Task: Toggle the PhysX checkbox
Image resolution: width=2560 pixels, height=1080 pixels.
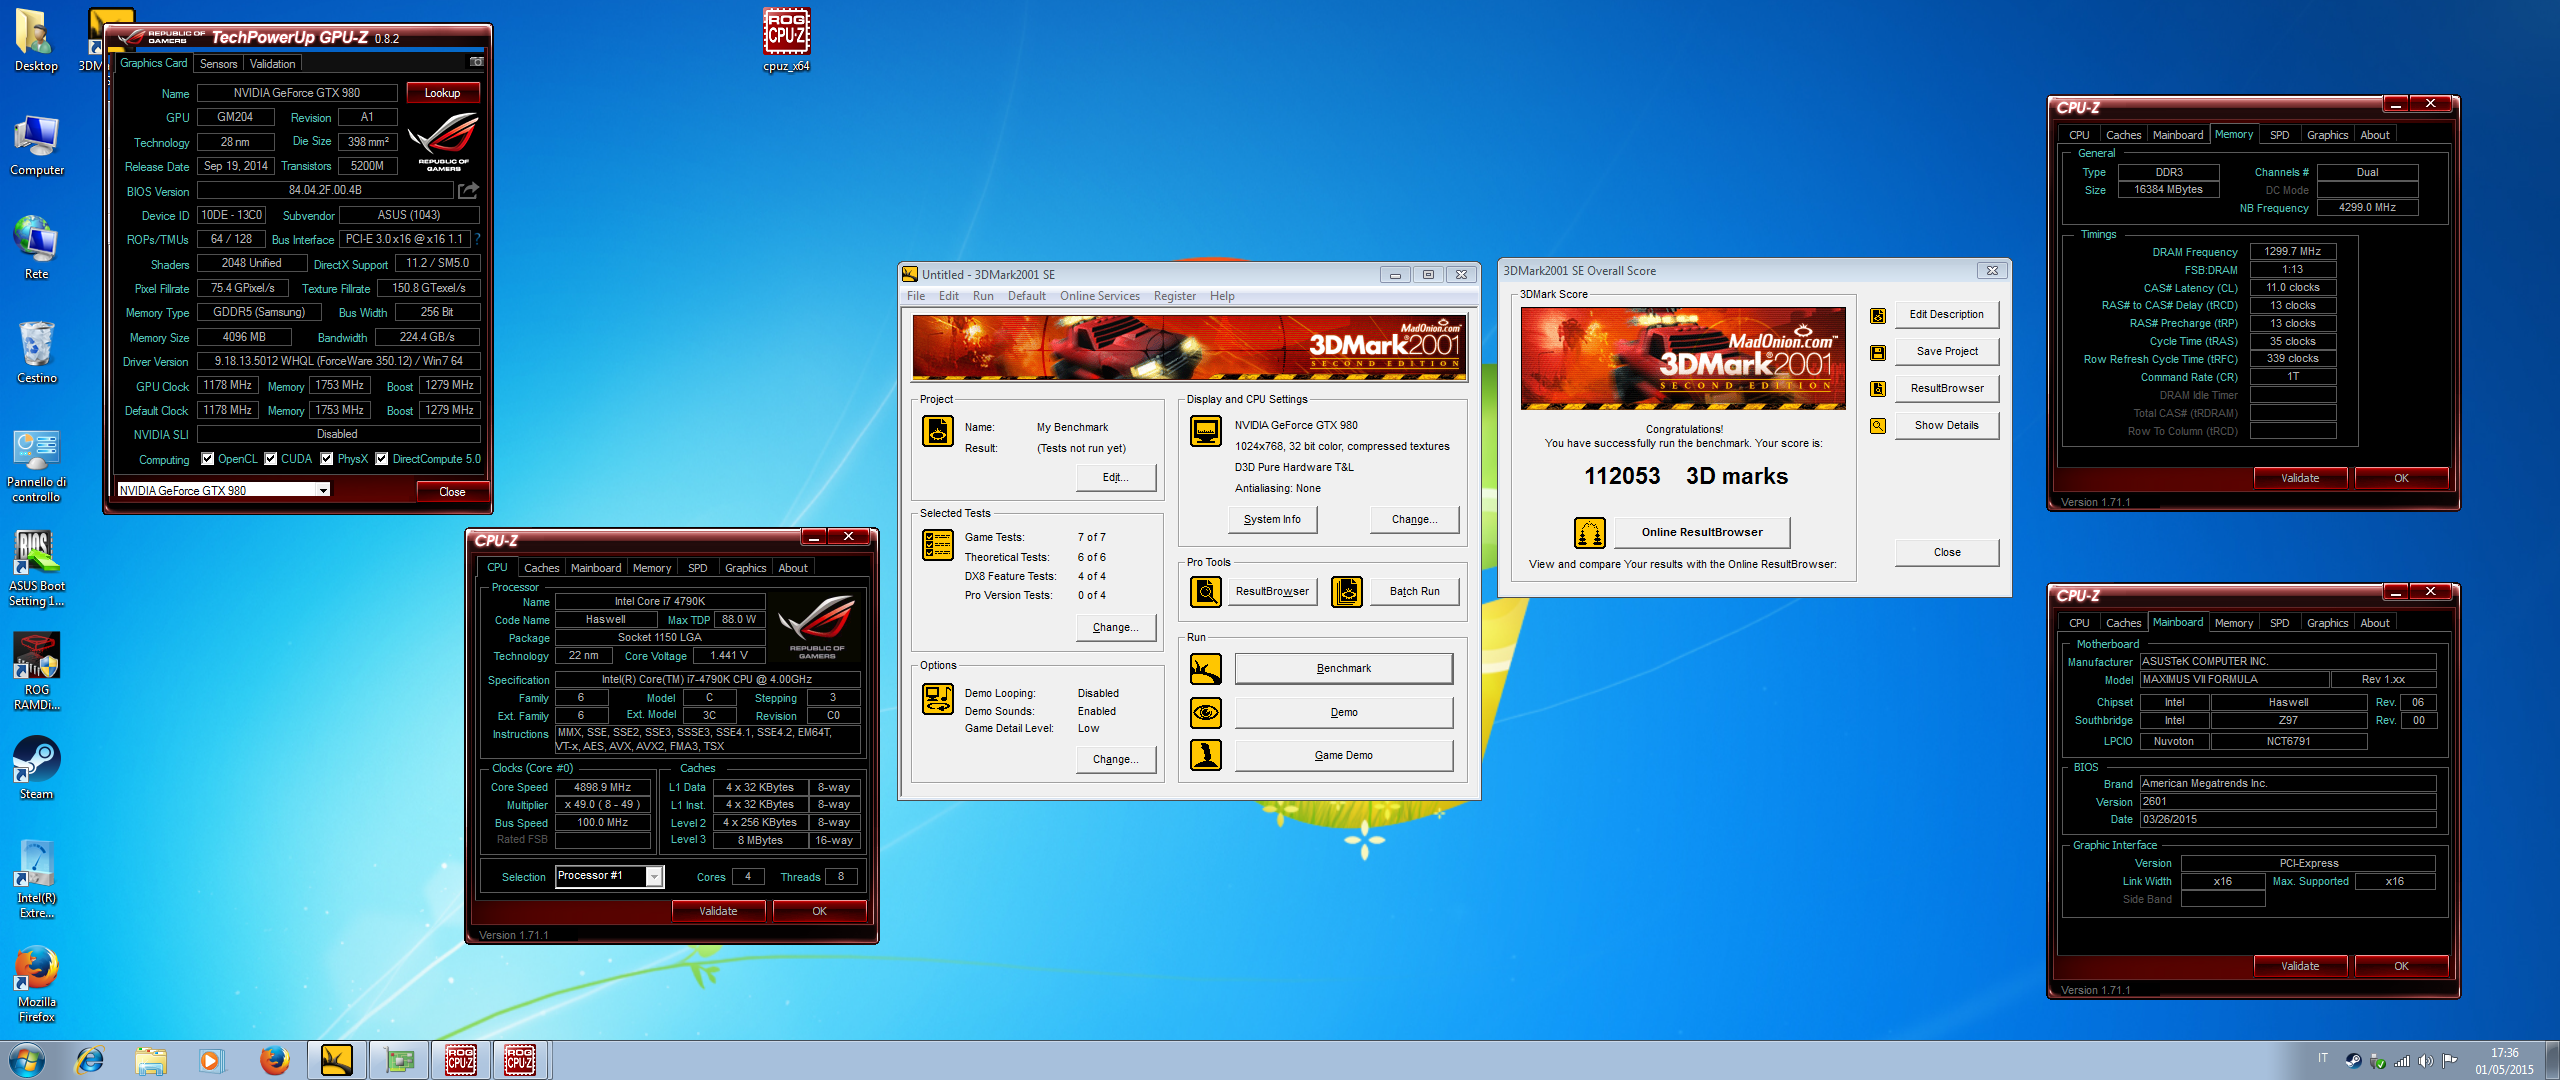Action: pos(327,459)
